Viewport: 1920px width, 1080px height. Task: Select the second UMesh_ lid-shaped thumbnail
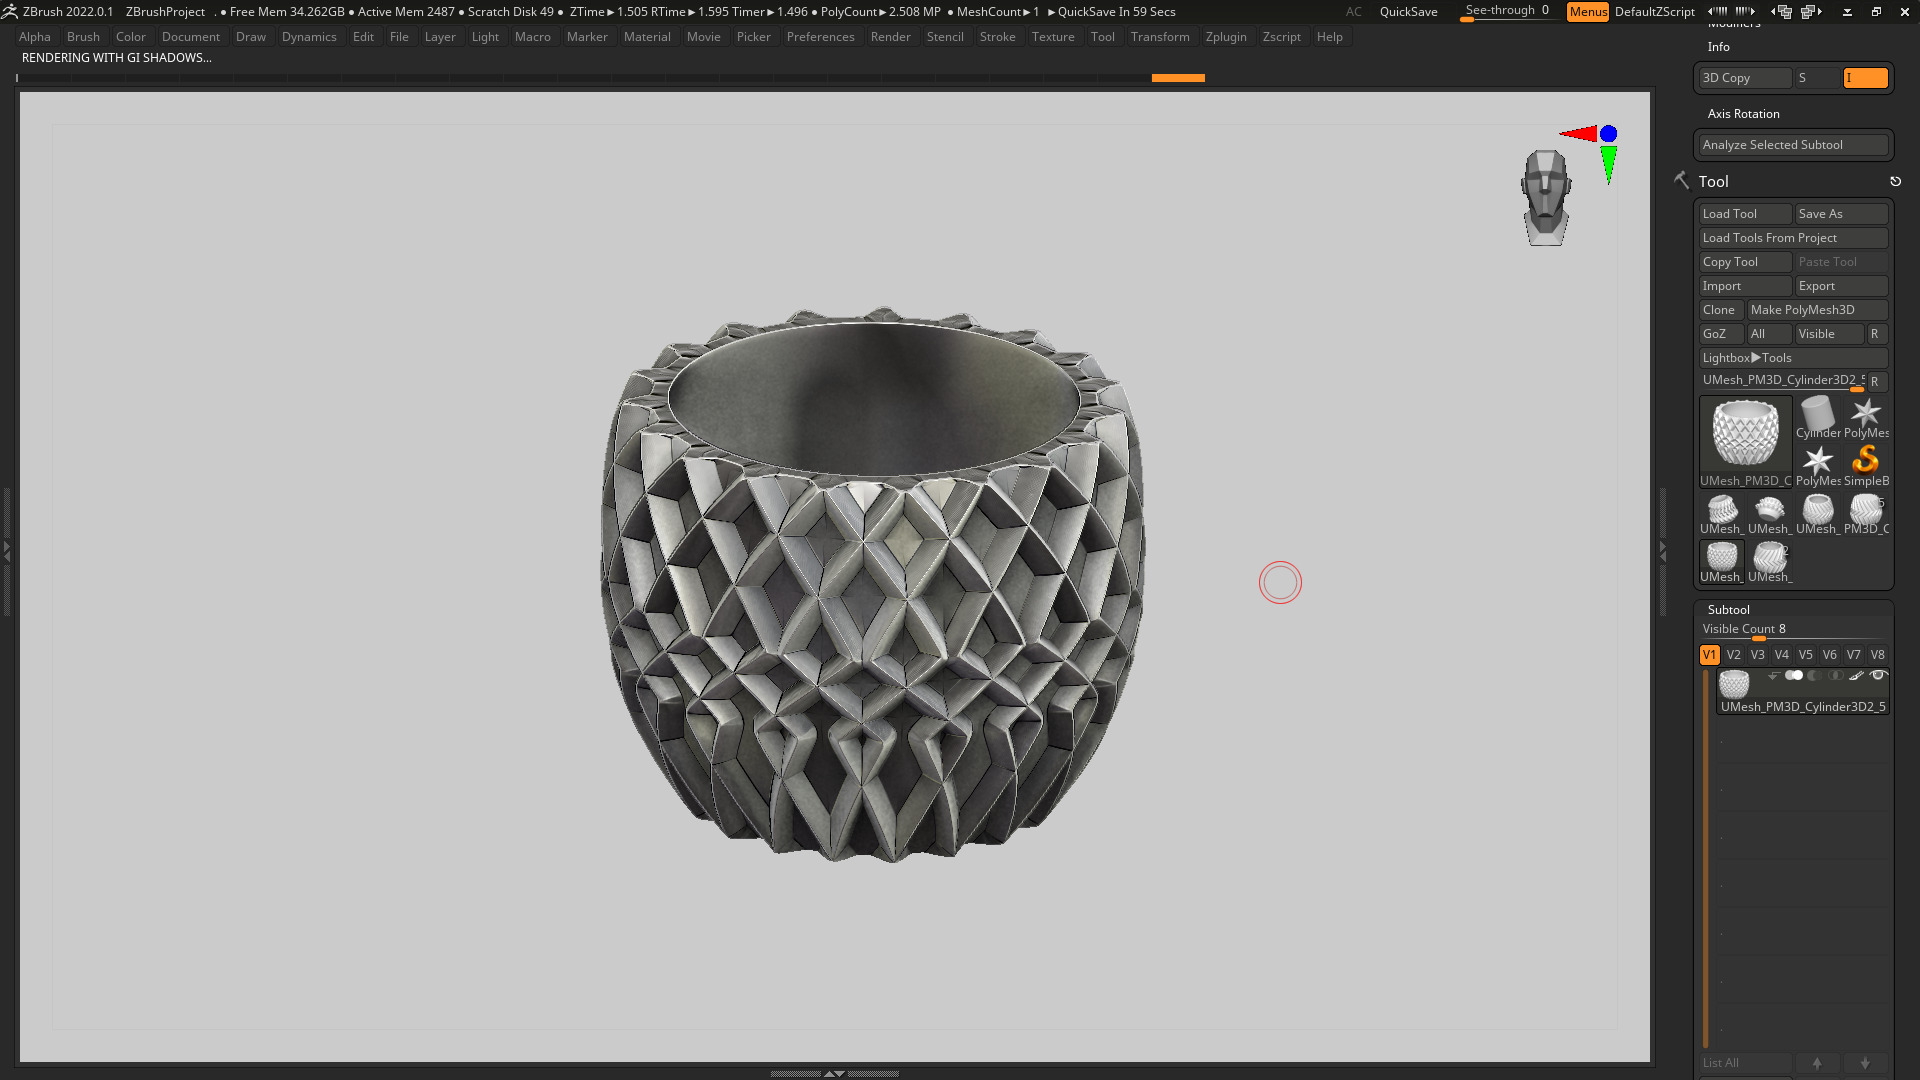(1769, 512)
